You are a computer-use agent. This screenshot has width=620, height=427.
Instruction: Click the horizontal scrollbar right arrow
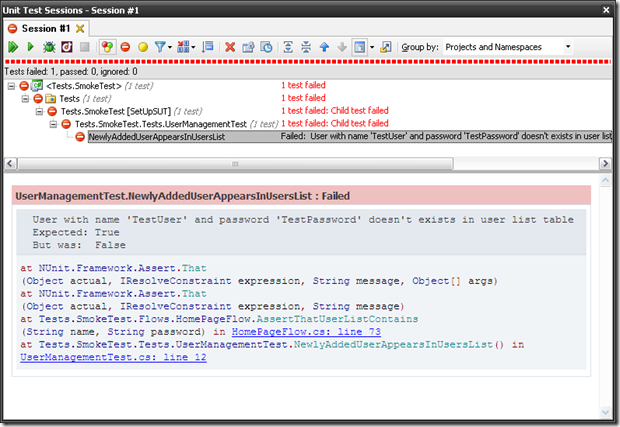tap(605, 163)
